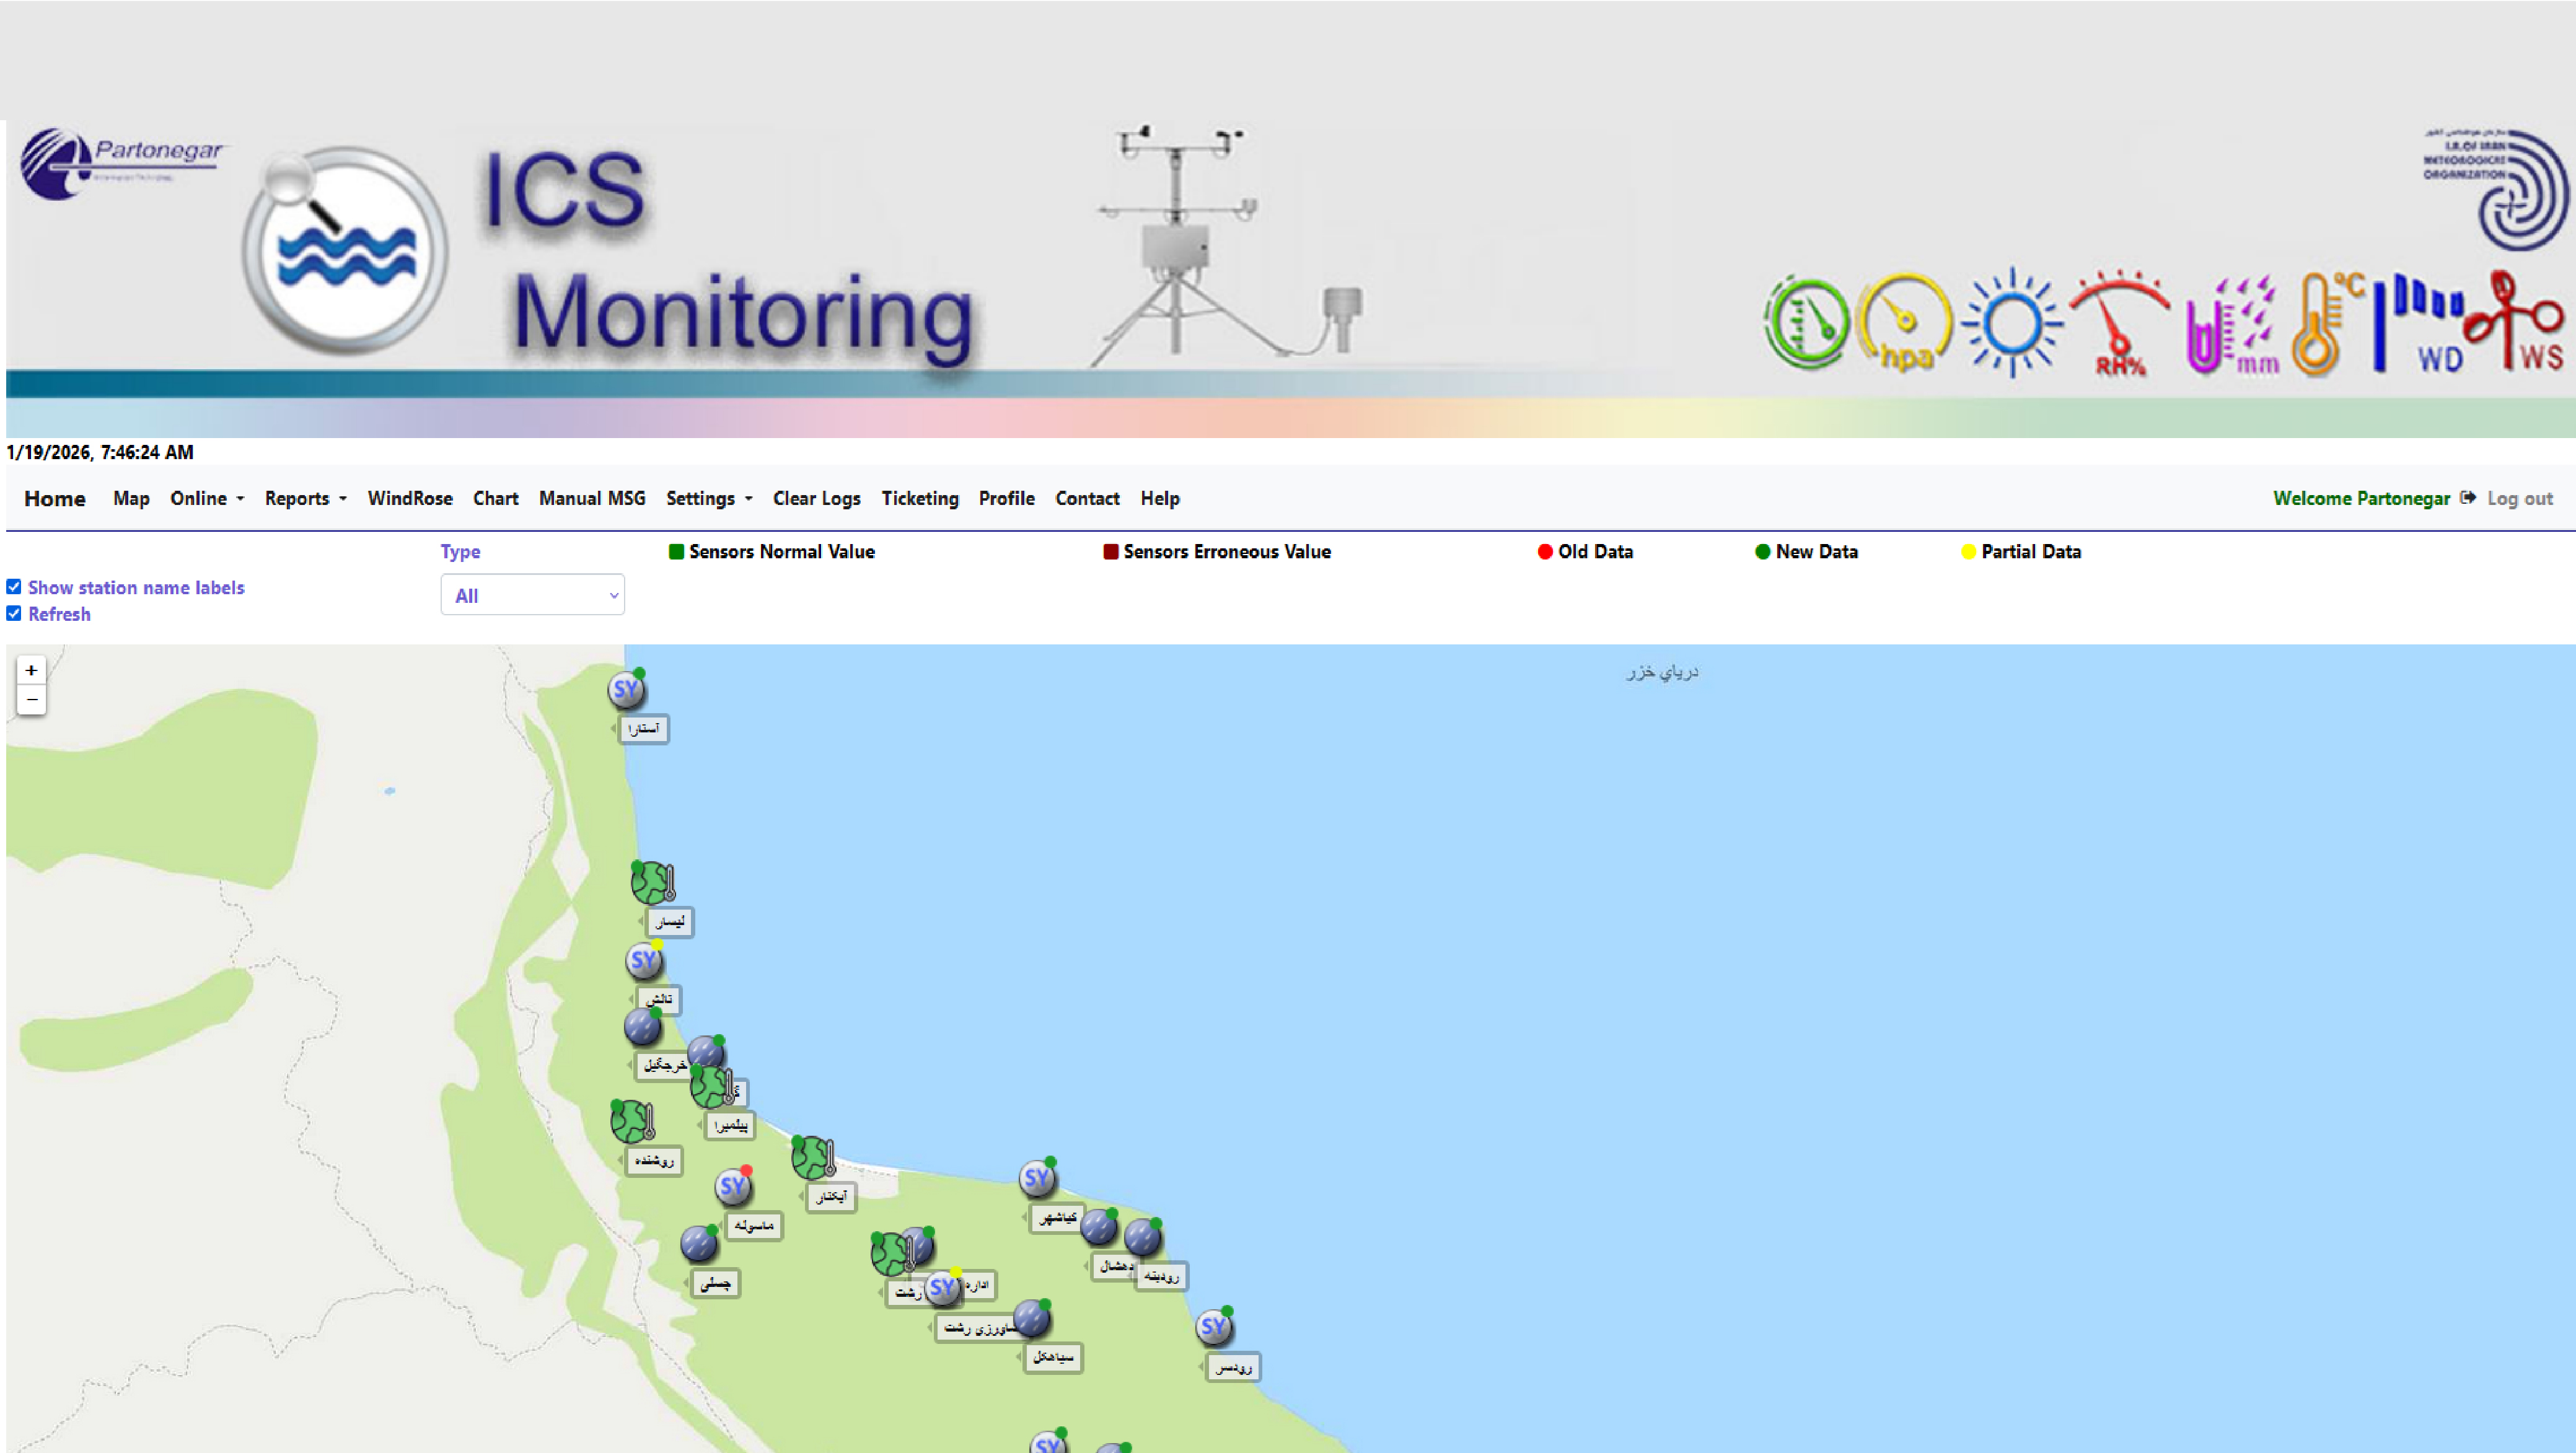Open the Settings dropdown menu
2576x1453 pixels.
pyautogui.click(x=709, y=498)
